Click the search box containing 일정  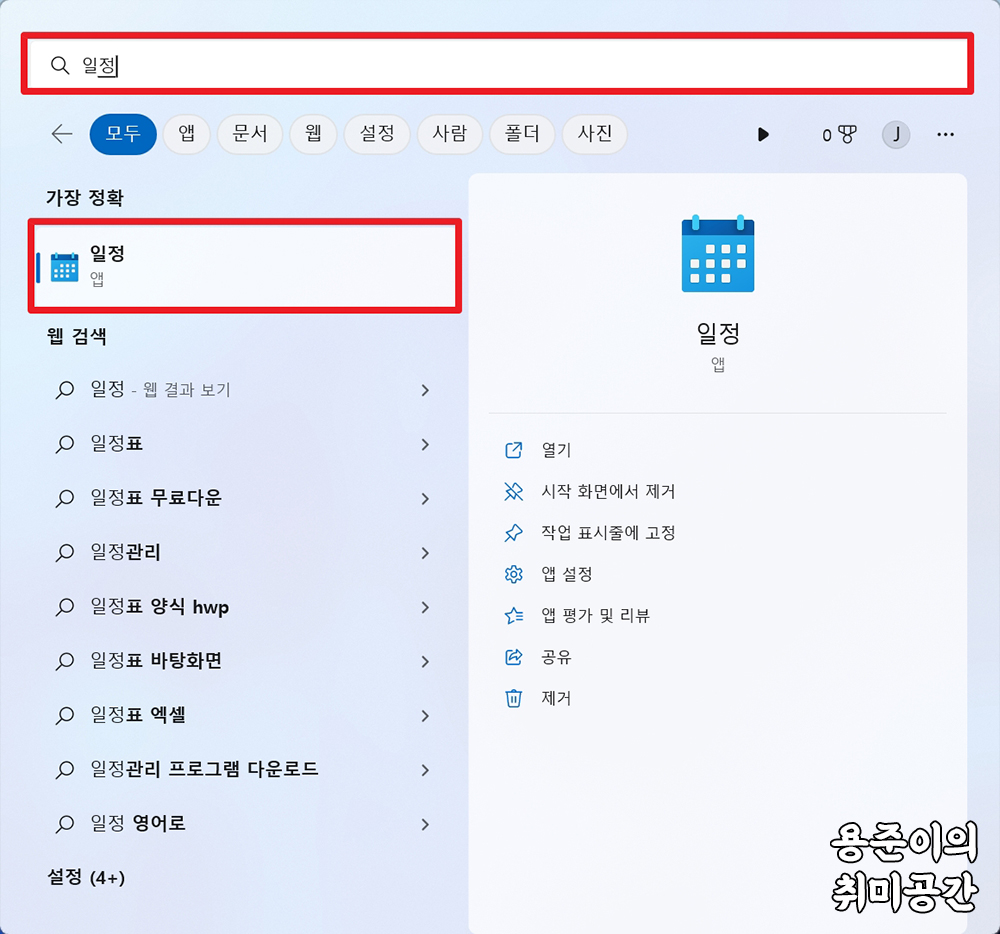[497, 64]
